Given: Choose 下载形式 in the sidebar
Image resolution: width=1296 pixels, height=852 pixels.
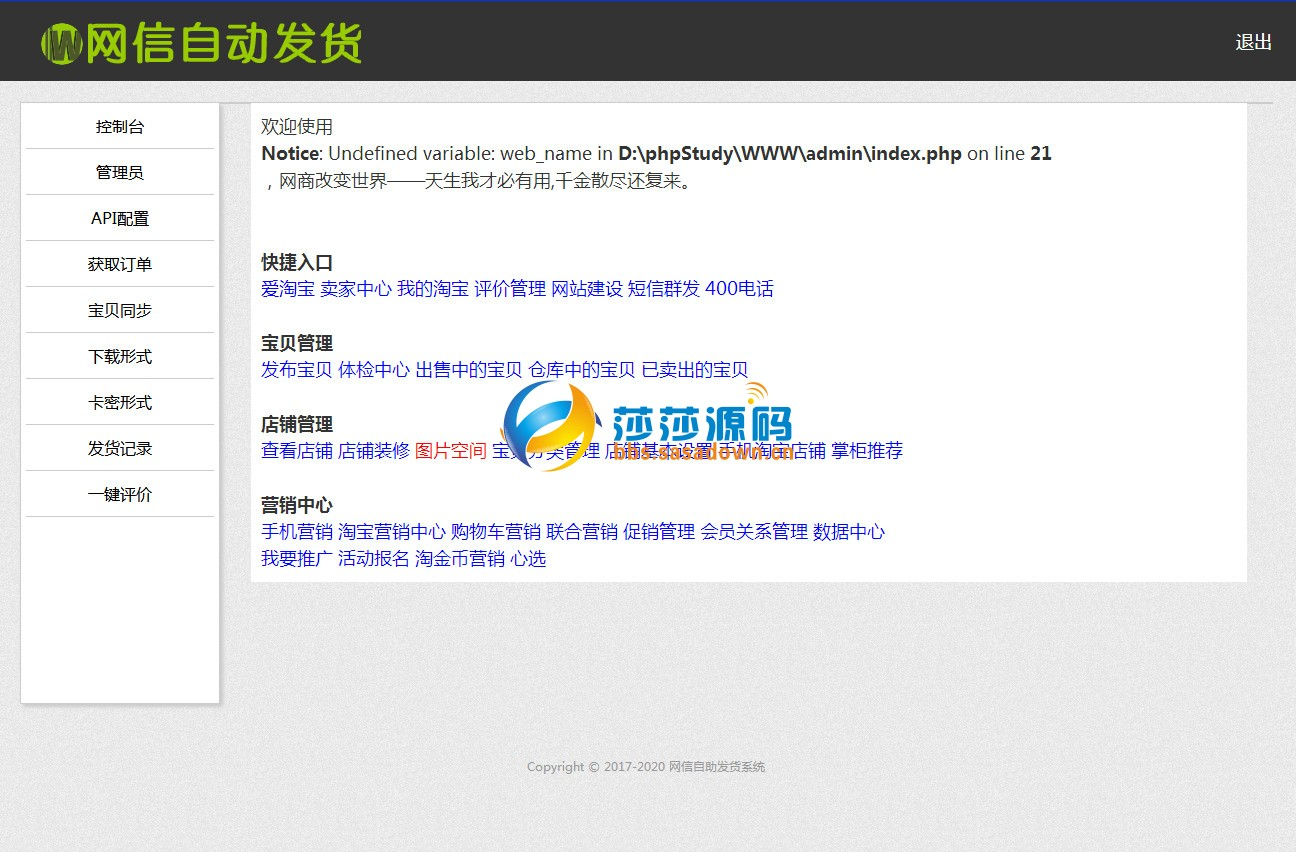Looking at the screenshot, I should coord(120,357).
